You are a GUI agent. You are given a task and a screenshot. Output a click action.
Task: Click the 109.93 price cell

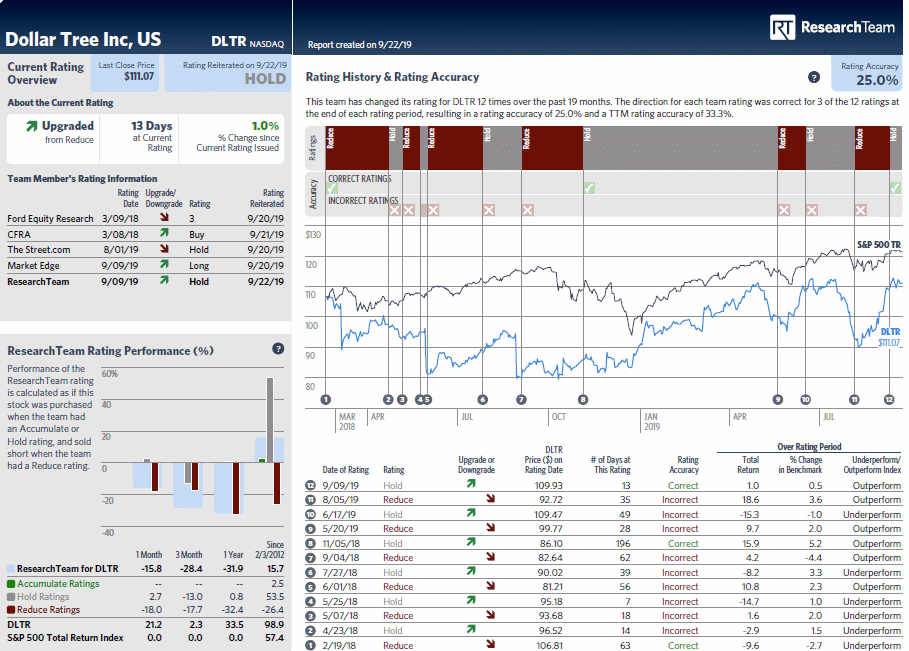click(548, 486)
